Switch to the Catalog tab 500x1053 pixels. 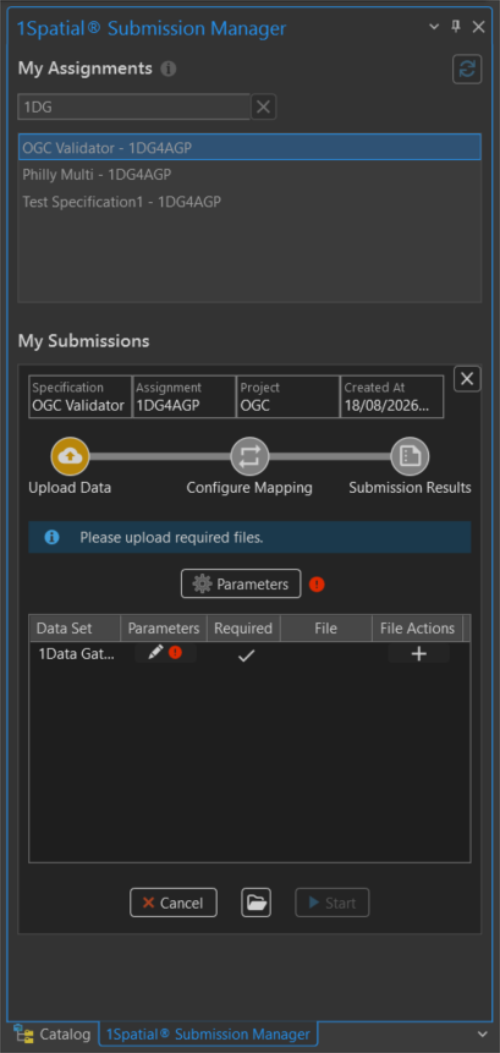tap(52, 1034)
